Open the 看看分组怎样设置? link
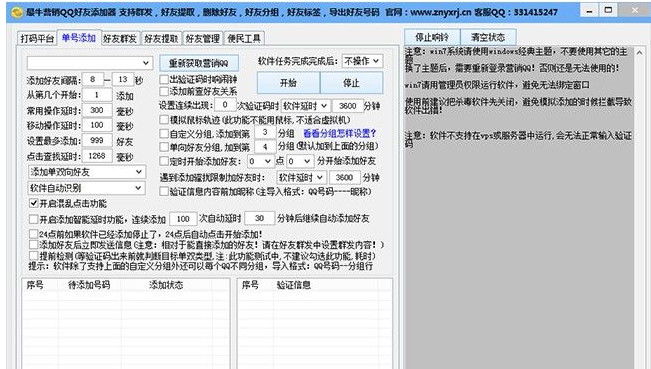651x369 pixels. [339, 133]
